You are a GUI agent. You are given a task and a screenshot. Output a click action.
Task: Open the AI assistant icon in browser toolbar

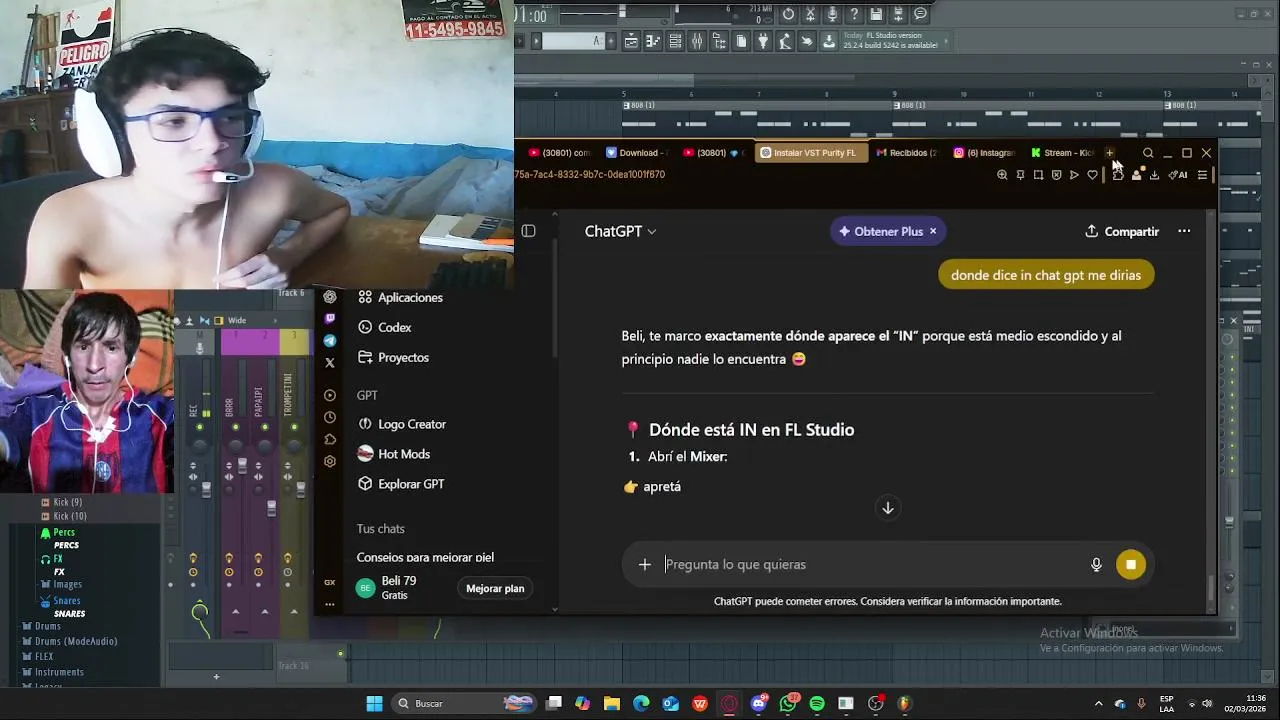[x=1178, y=175]
